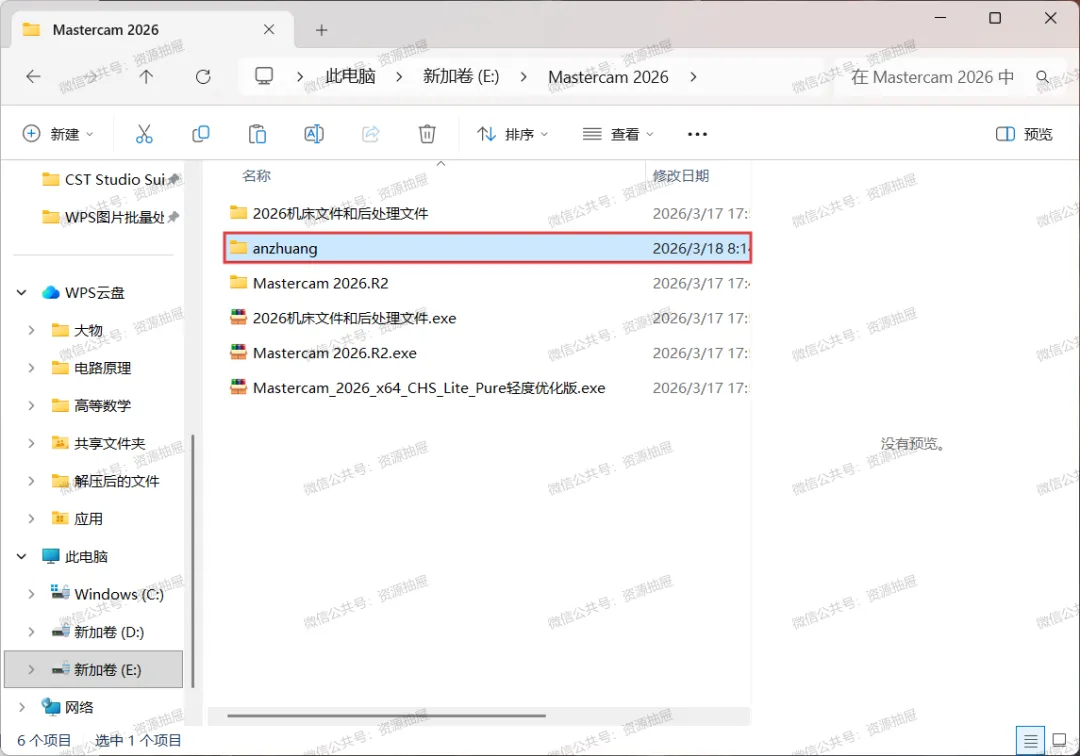This screenshot has width=1080, height=756.
Task: Open the 查看 view dropdown
Action: pos(618,134)
